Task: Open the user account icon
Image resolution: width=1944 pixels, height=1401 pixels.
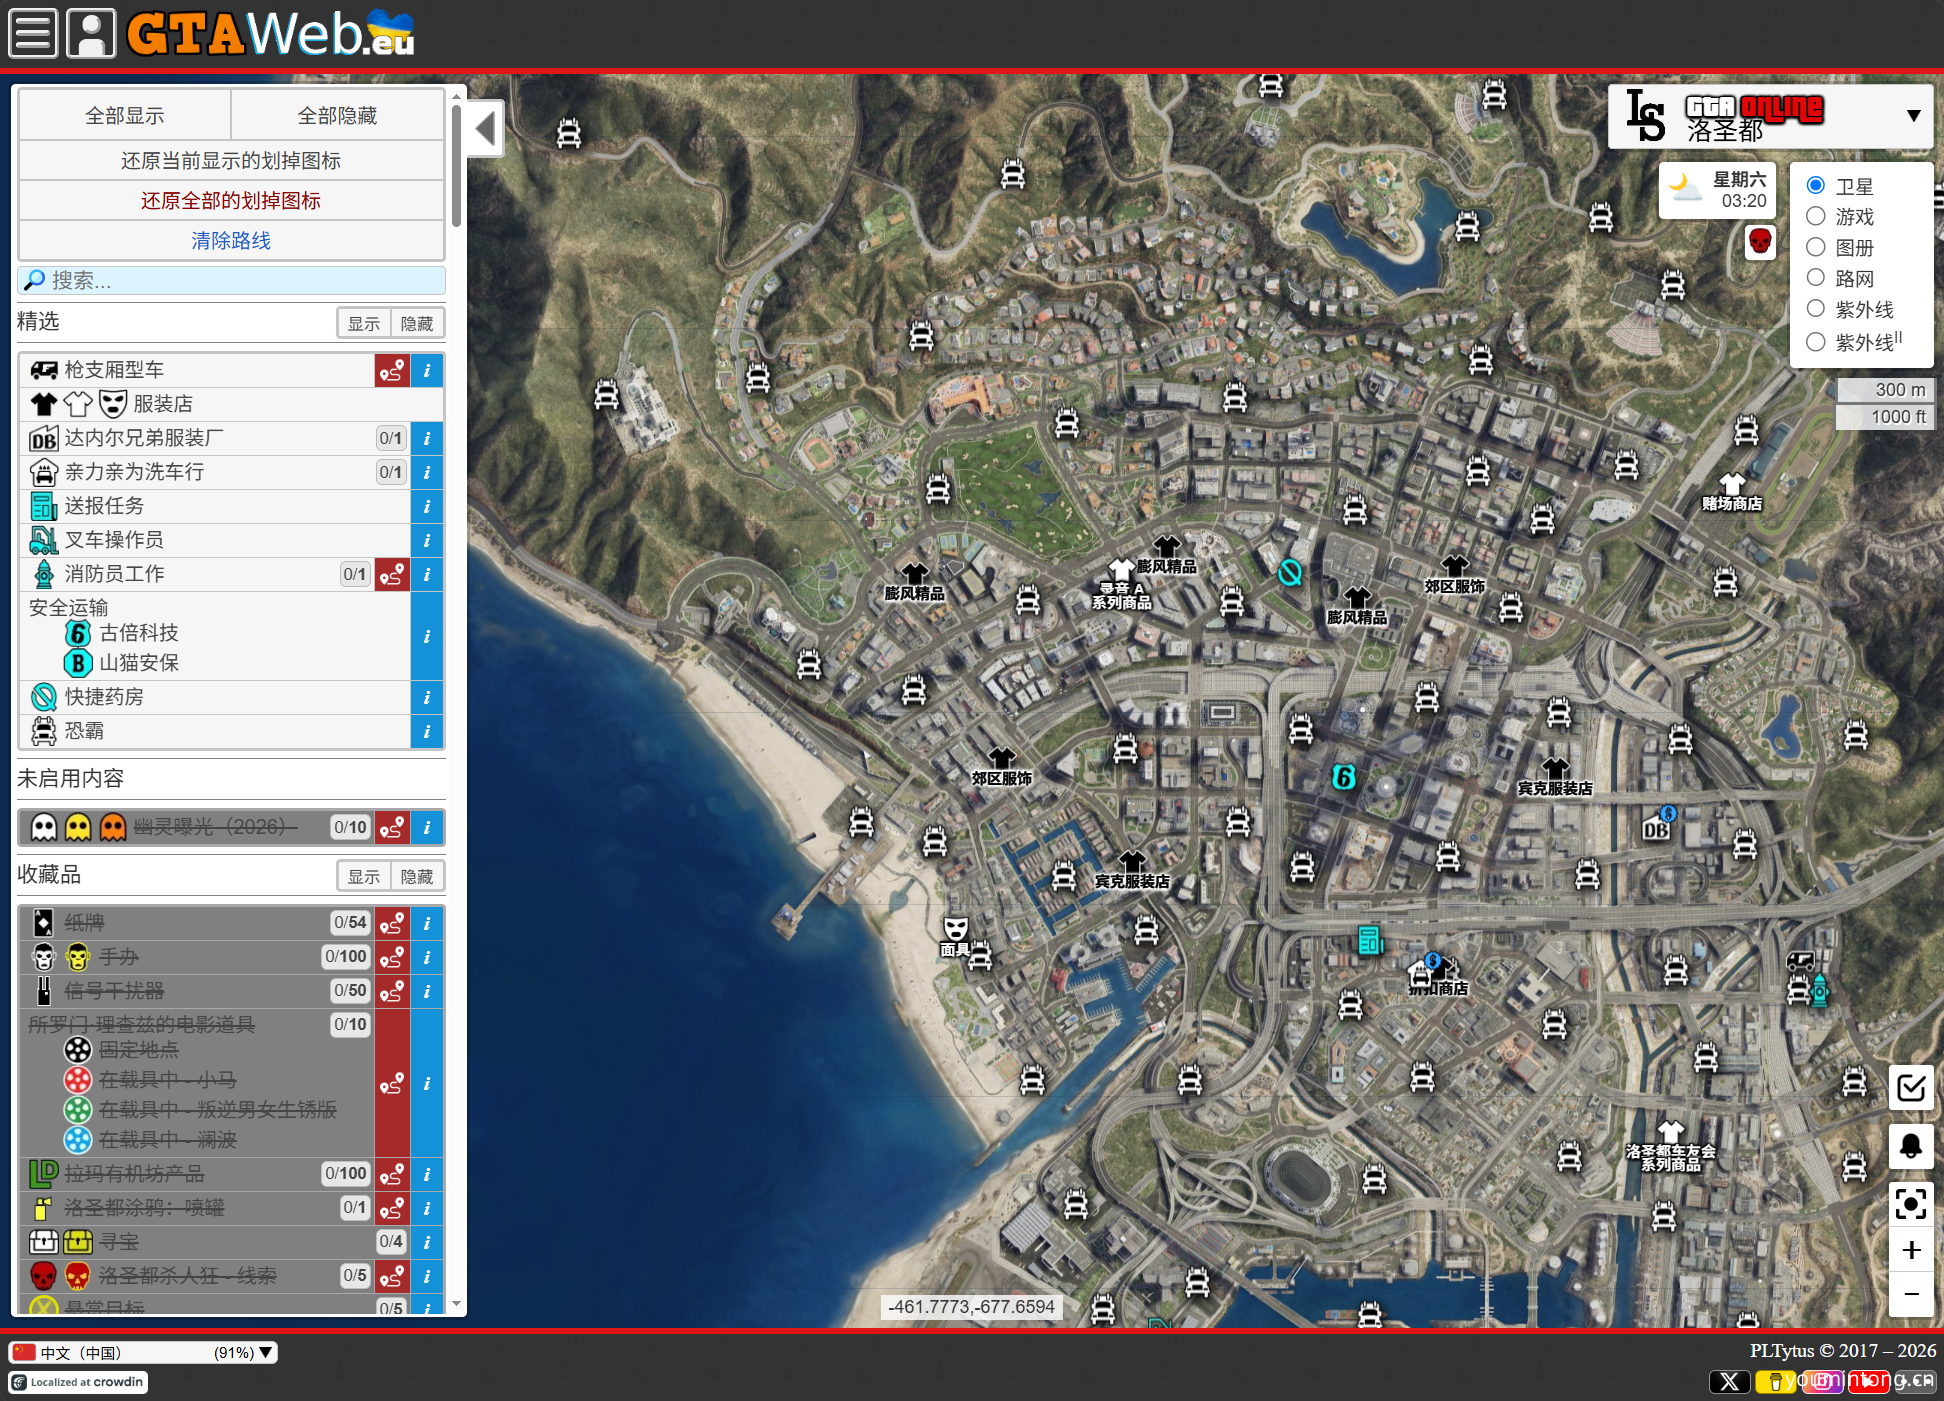Action: click(91, 33)
